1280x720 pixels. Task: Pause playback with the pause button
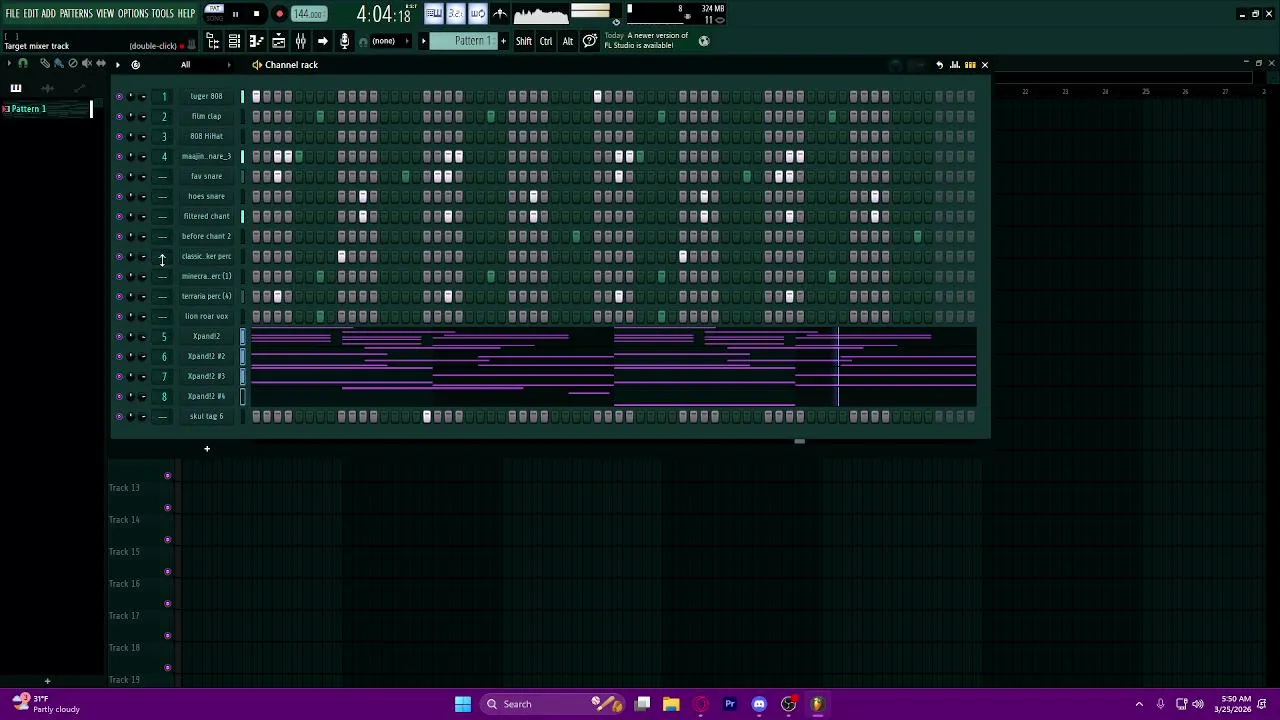[235, 14]
